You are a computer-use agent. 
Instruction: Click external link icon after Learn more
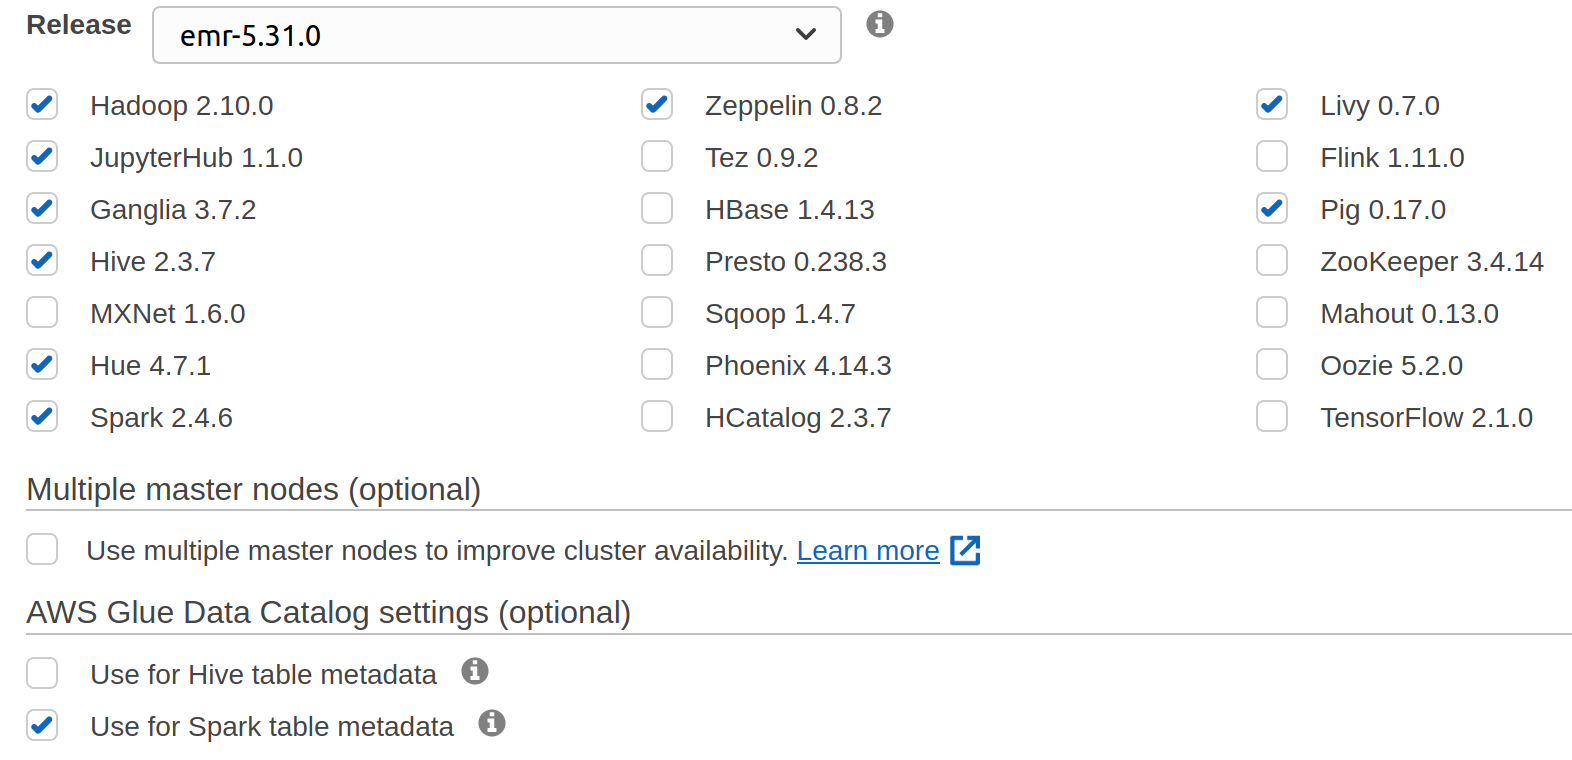pos(965,550)
